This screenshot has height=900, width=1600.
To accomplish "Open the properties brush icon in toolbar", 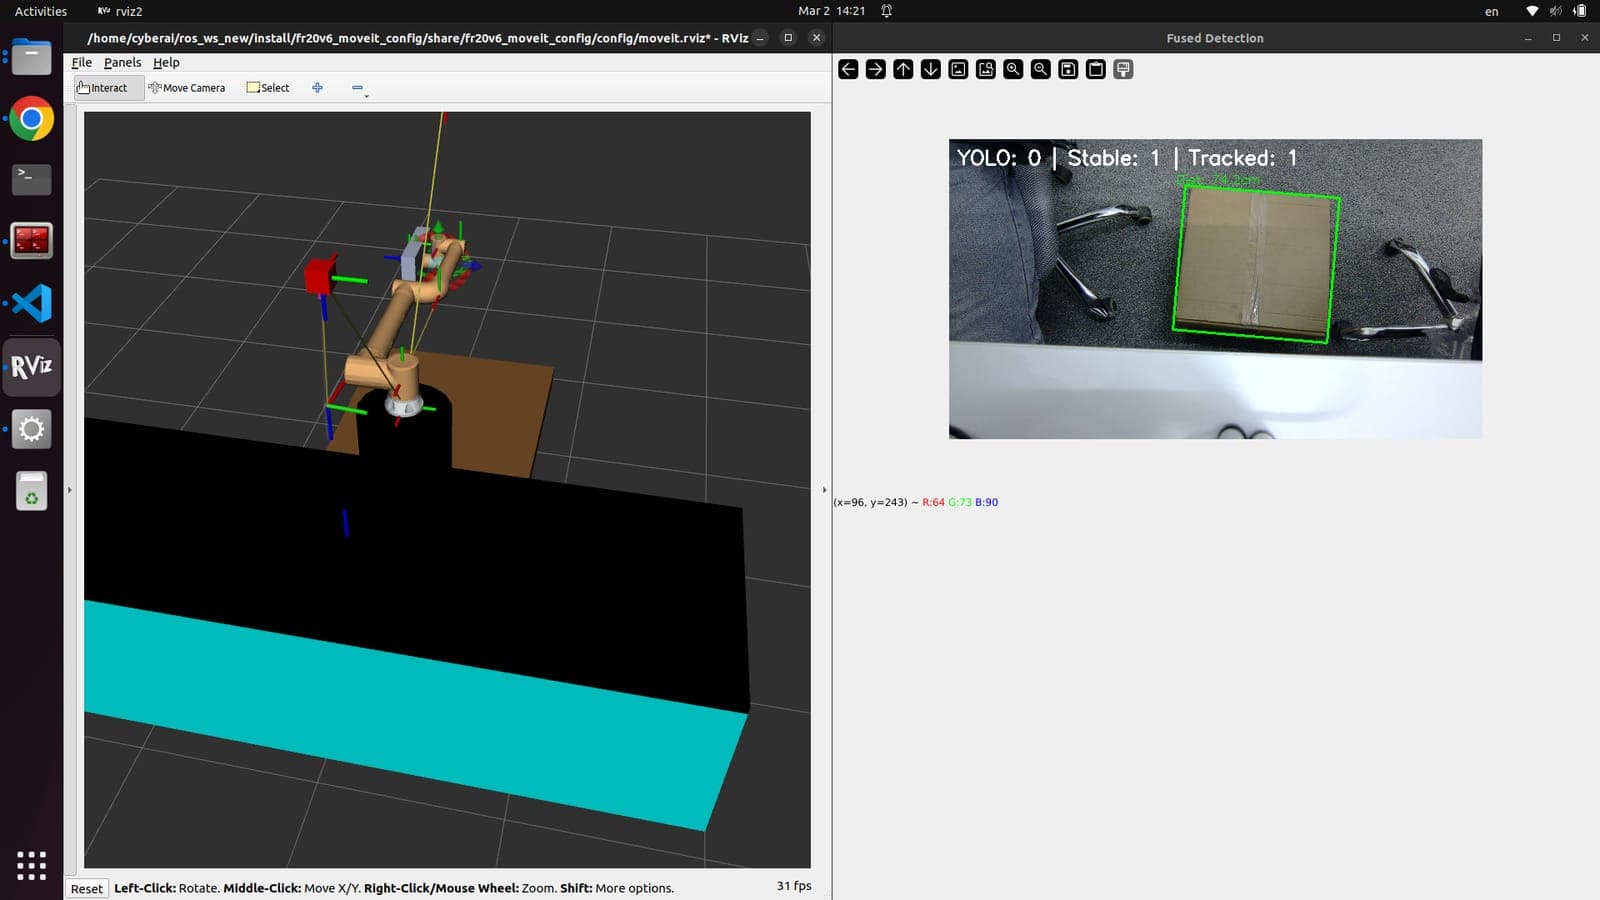I will pyautogui.click(x=1123, y=69).
